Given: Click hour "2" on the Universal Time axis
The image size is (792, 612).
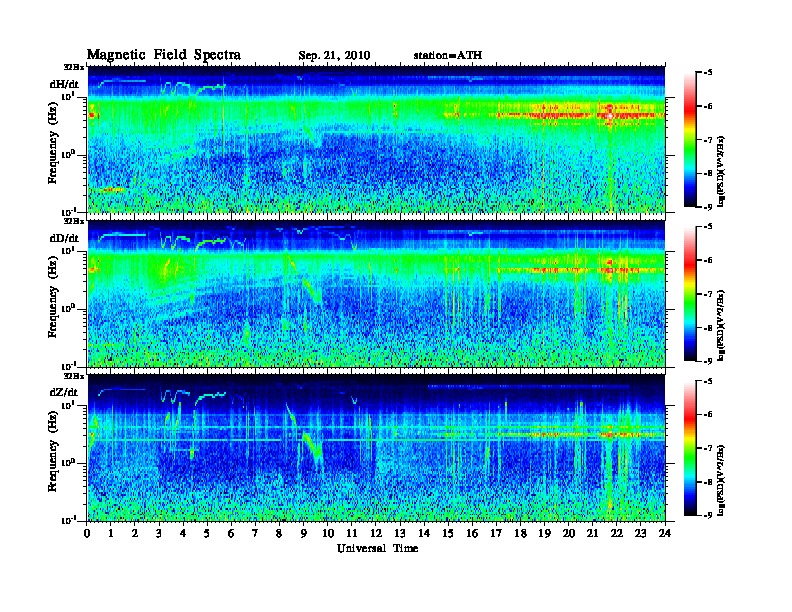Looking at the screenshot, I should (135, 534).
